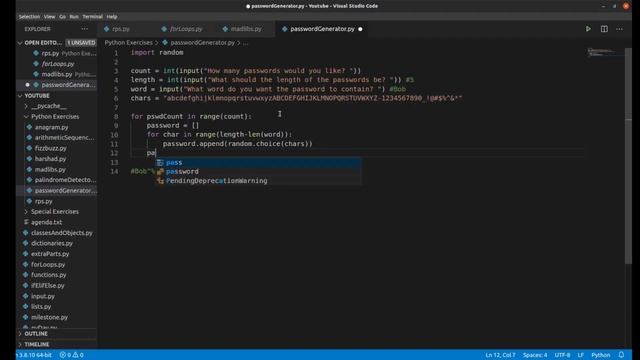Click the PendingDeprecationWarning class suggestion icon
The width and height of the screenshot is (640, 360).
(160, 181)
